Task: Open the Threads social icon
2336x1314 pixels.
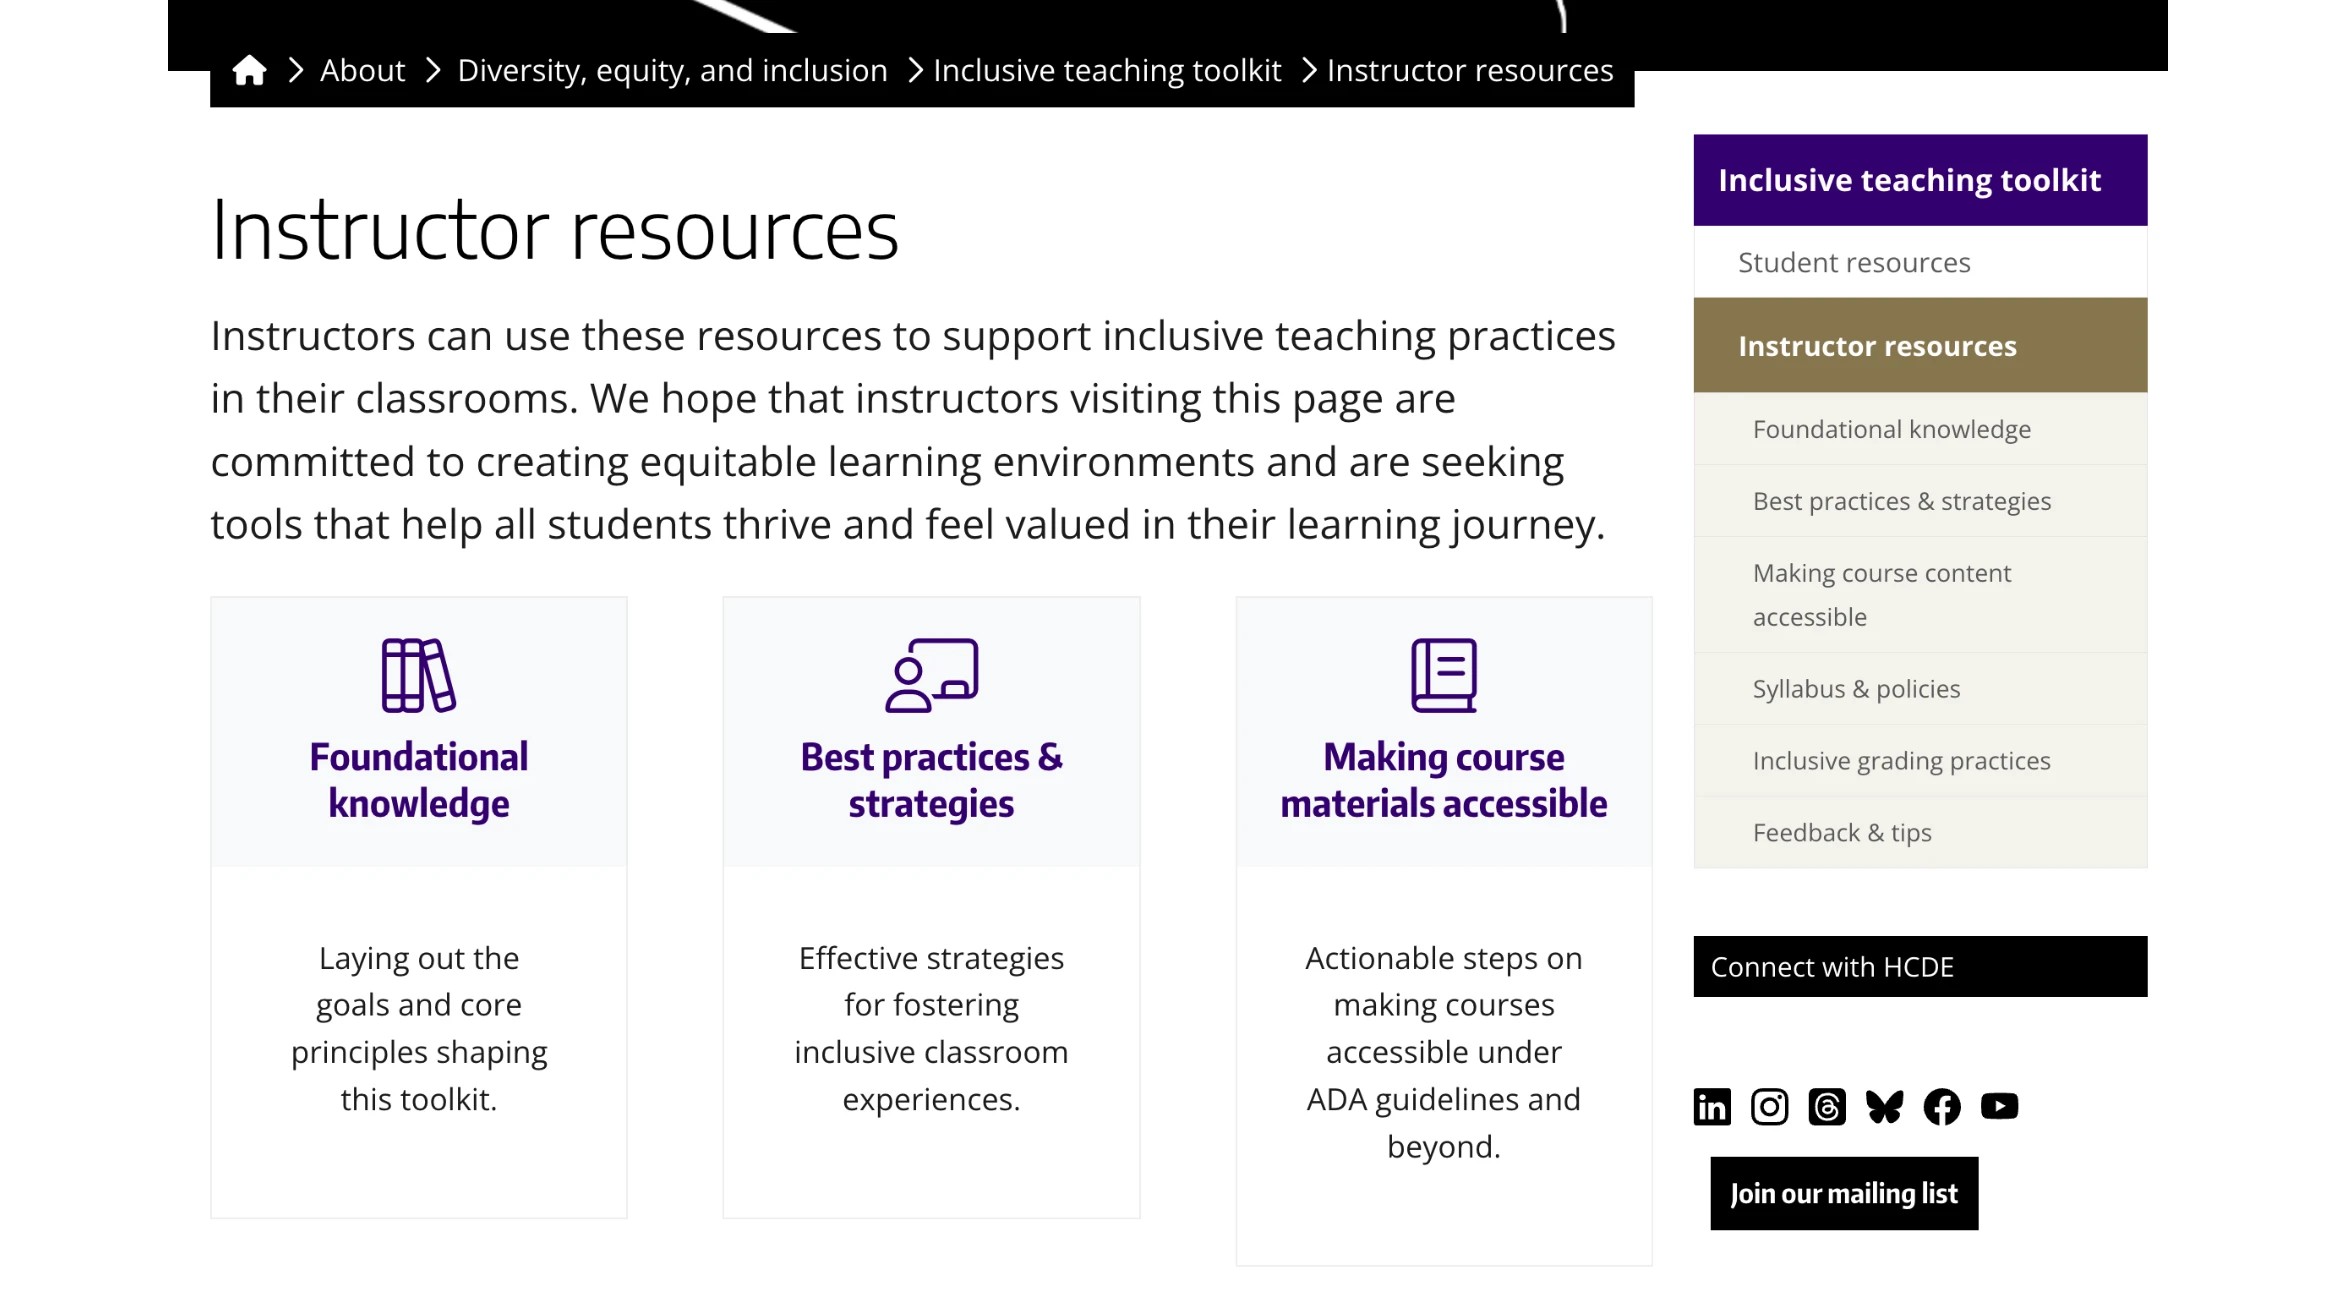Action: [x=1827, y=1107]
